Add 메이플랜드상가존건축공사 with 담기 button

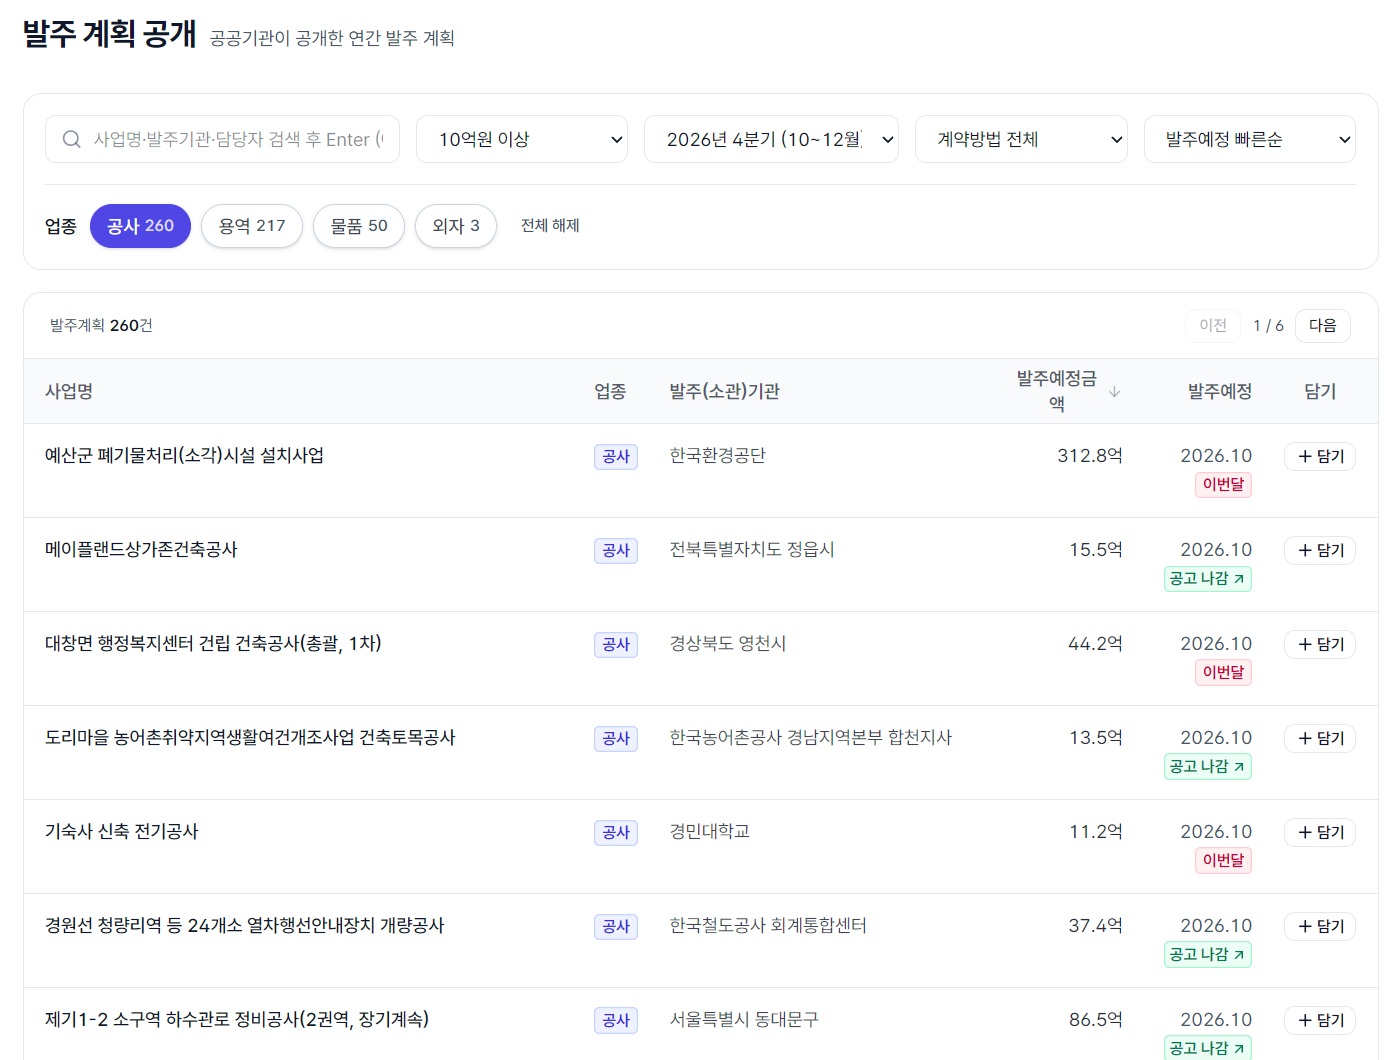tap(1320, 551)
